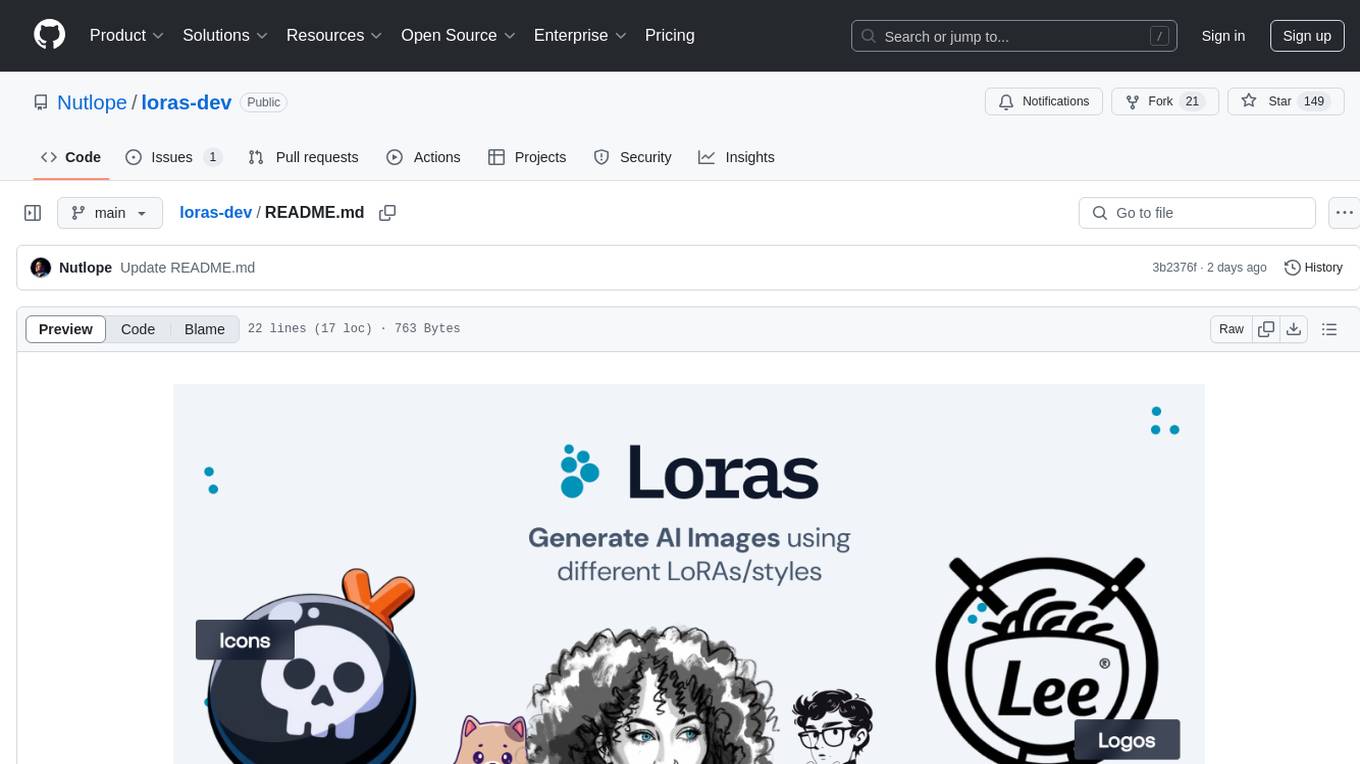The height and width of the screenshot is (764, 1360).
Task: Switch to the Projects tab
Action: tap(527, 157)
